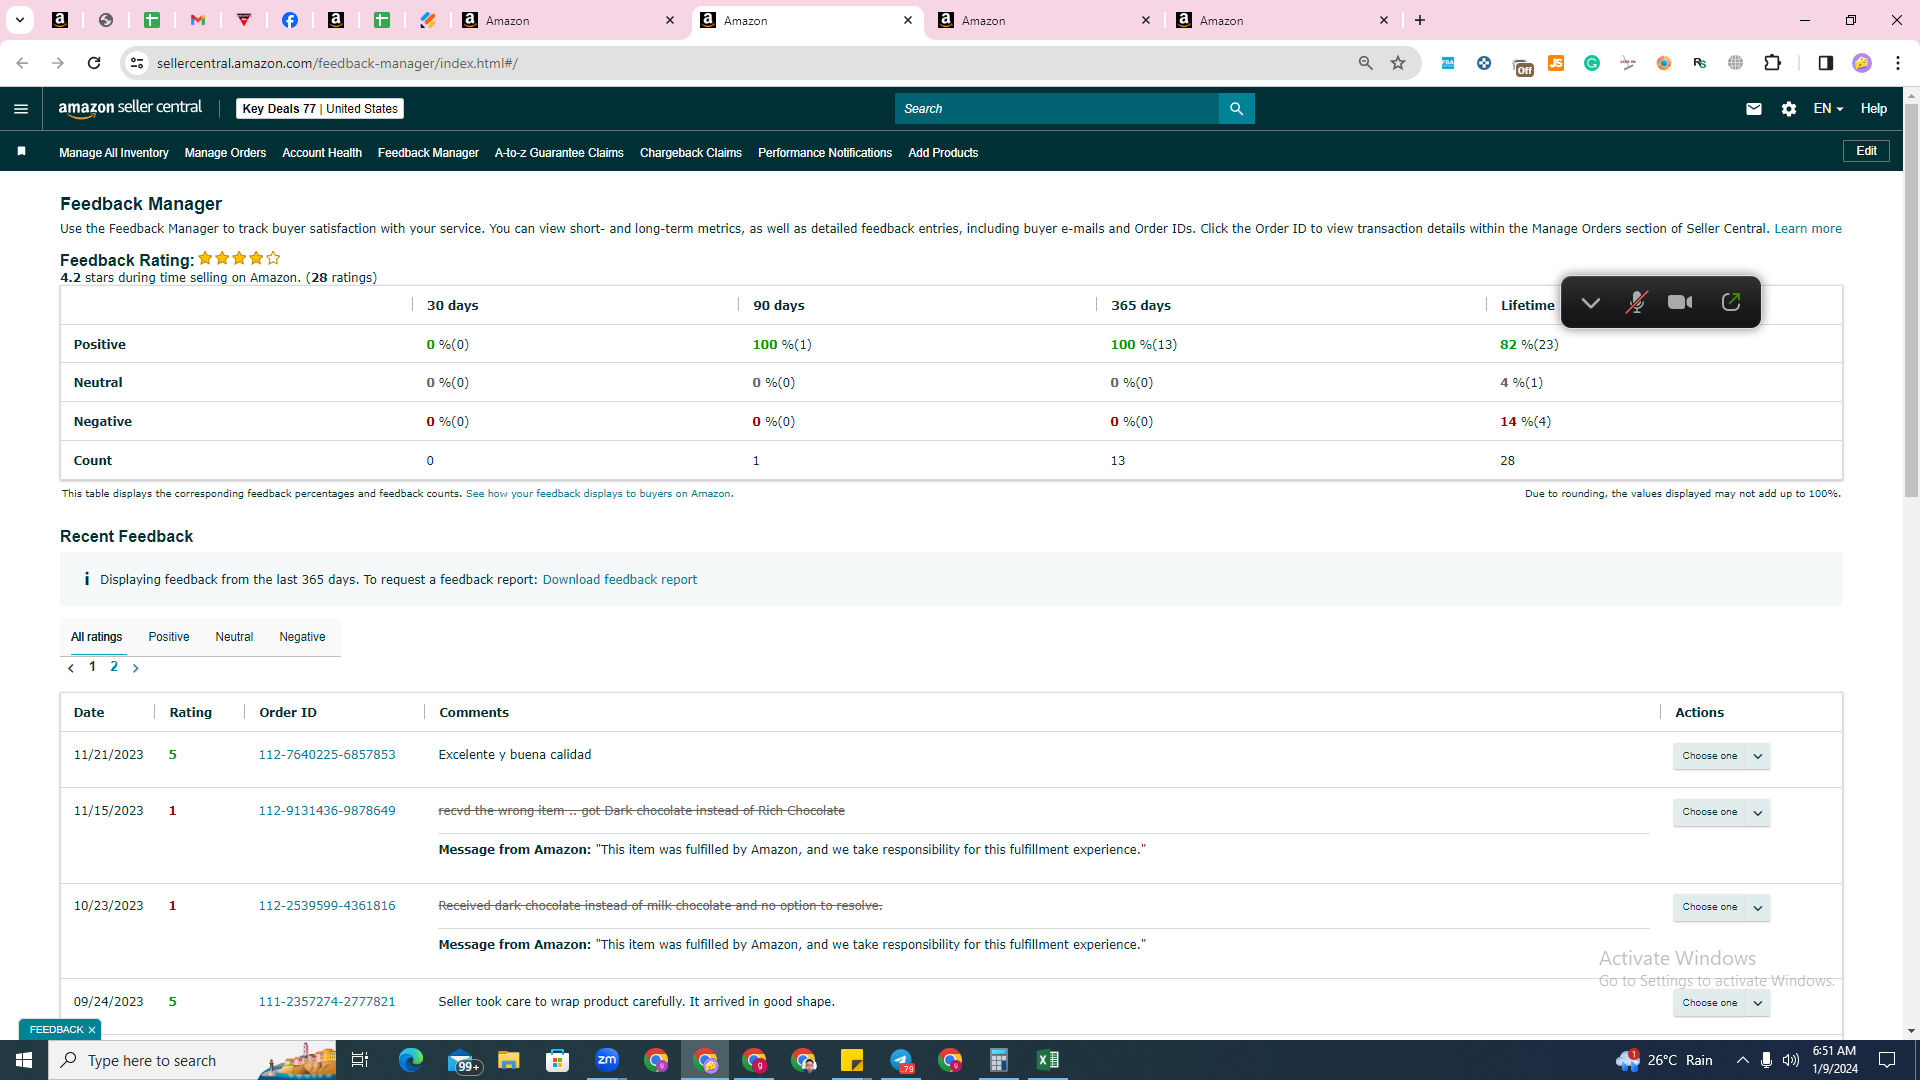Screen dimensions: 1920x1080
Task: Open the browser tab search chevron
Action: pyautogui.click(x=19, y=20)
